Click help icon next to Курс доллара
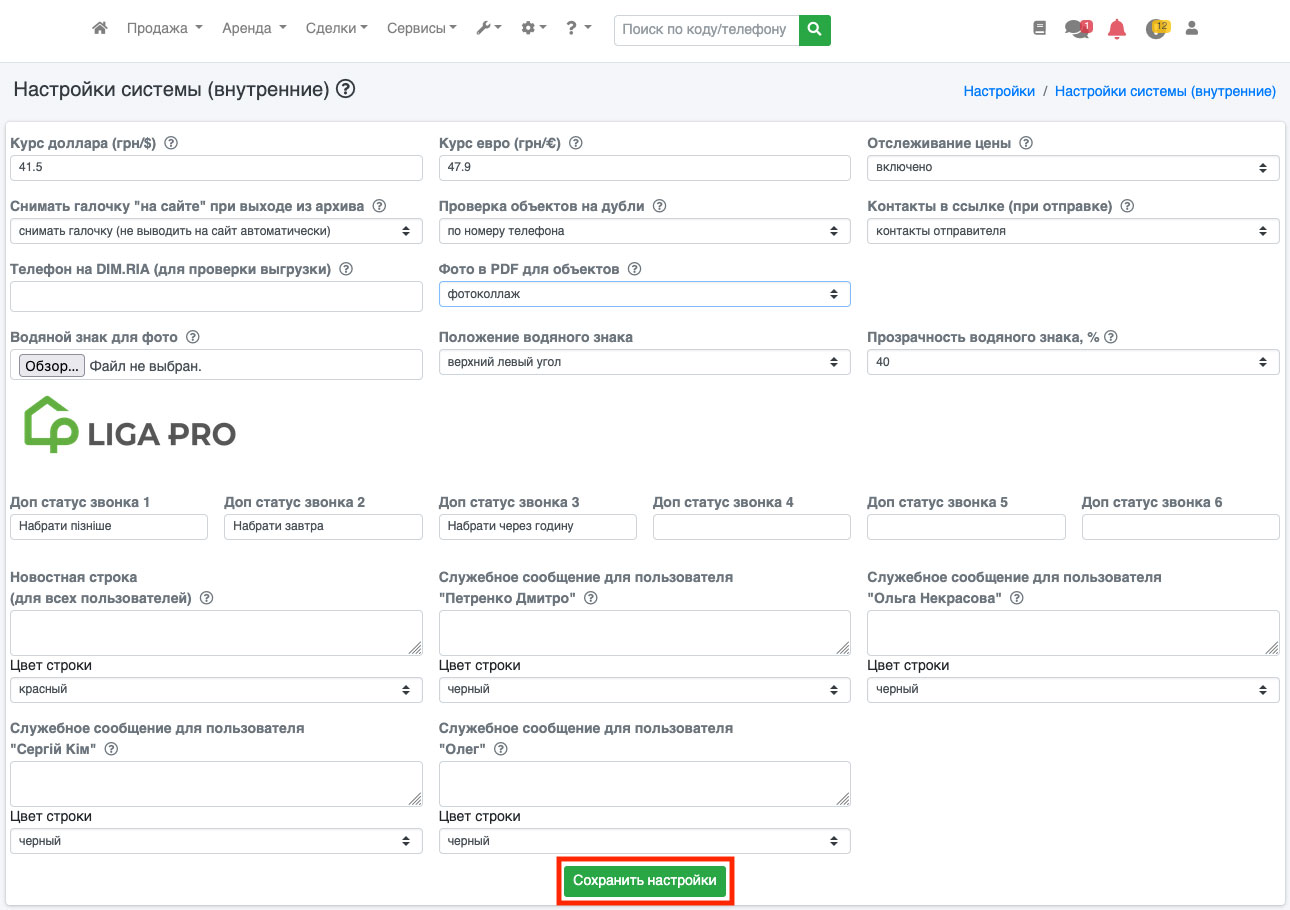This screenshot has height=910, width=1290. 171,143
